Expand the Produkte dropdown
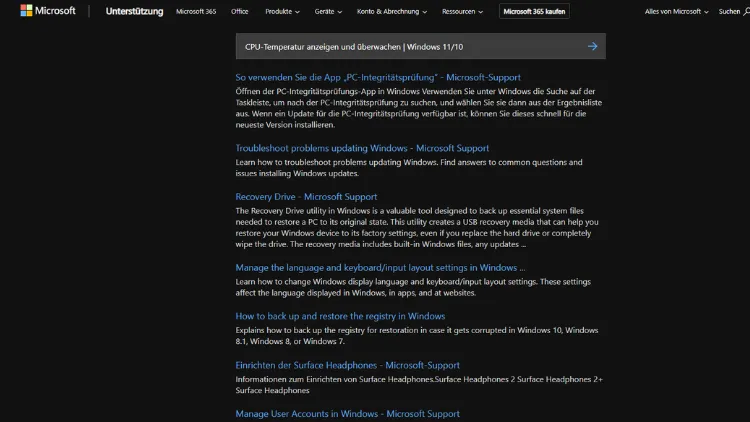This screenshot has height=422, width=750. pos(282,11)
